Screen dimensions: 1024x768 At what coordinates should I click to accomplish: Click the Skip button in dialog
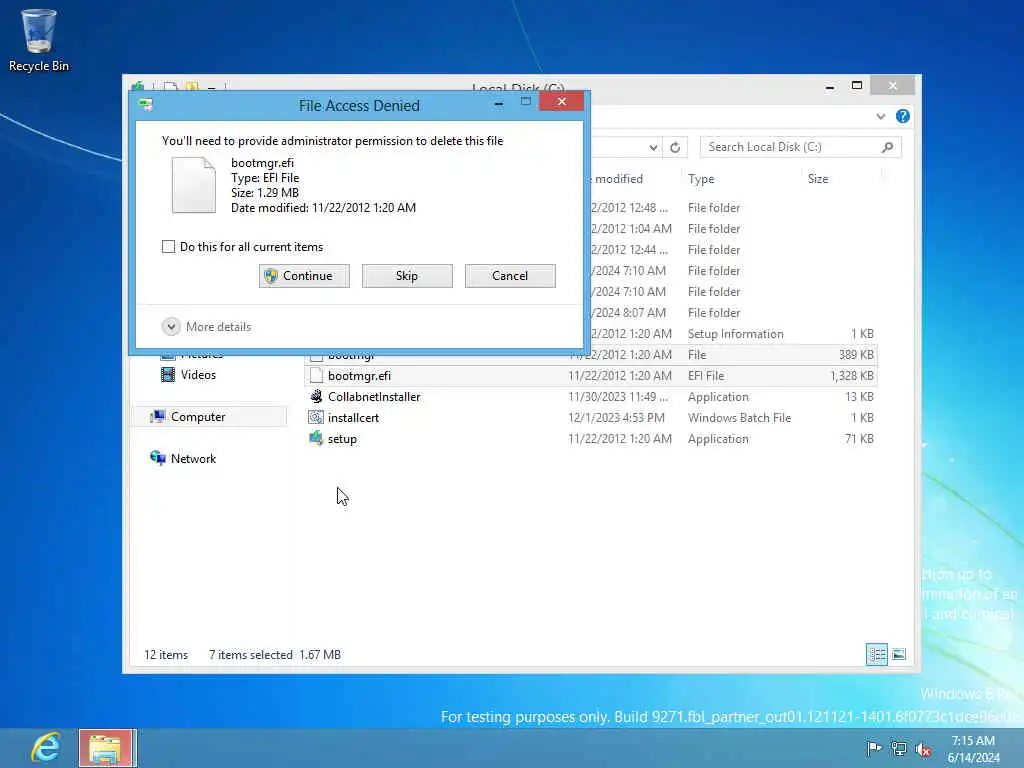407,276
